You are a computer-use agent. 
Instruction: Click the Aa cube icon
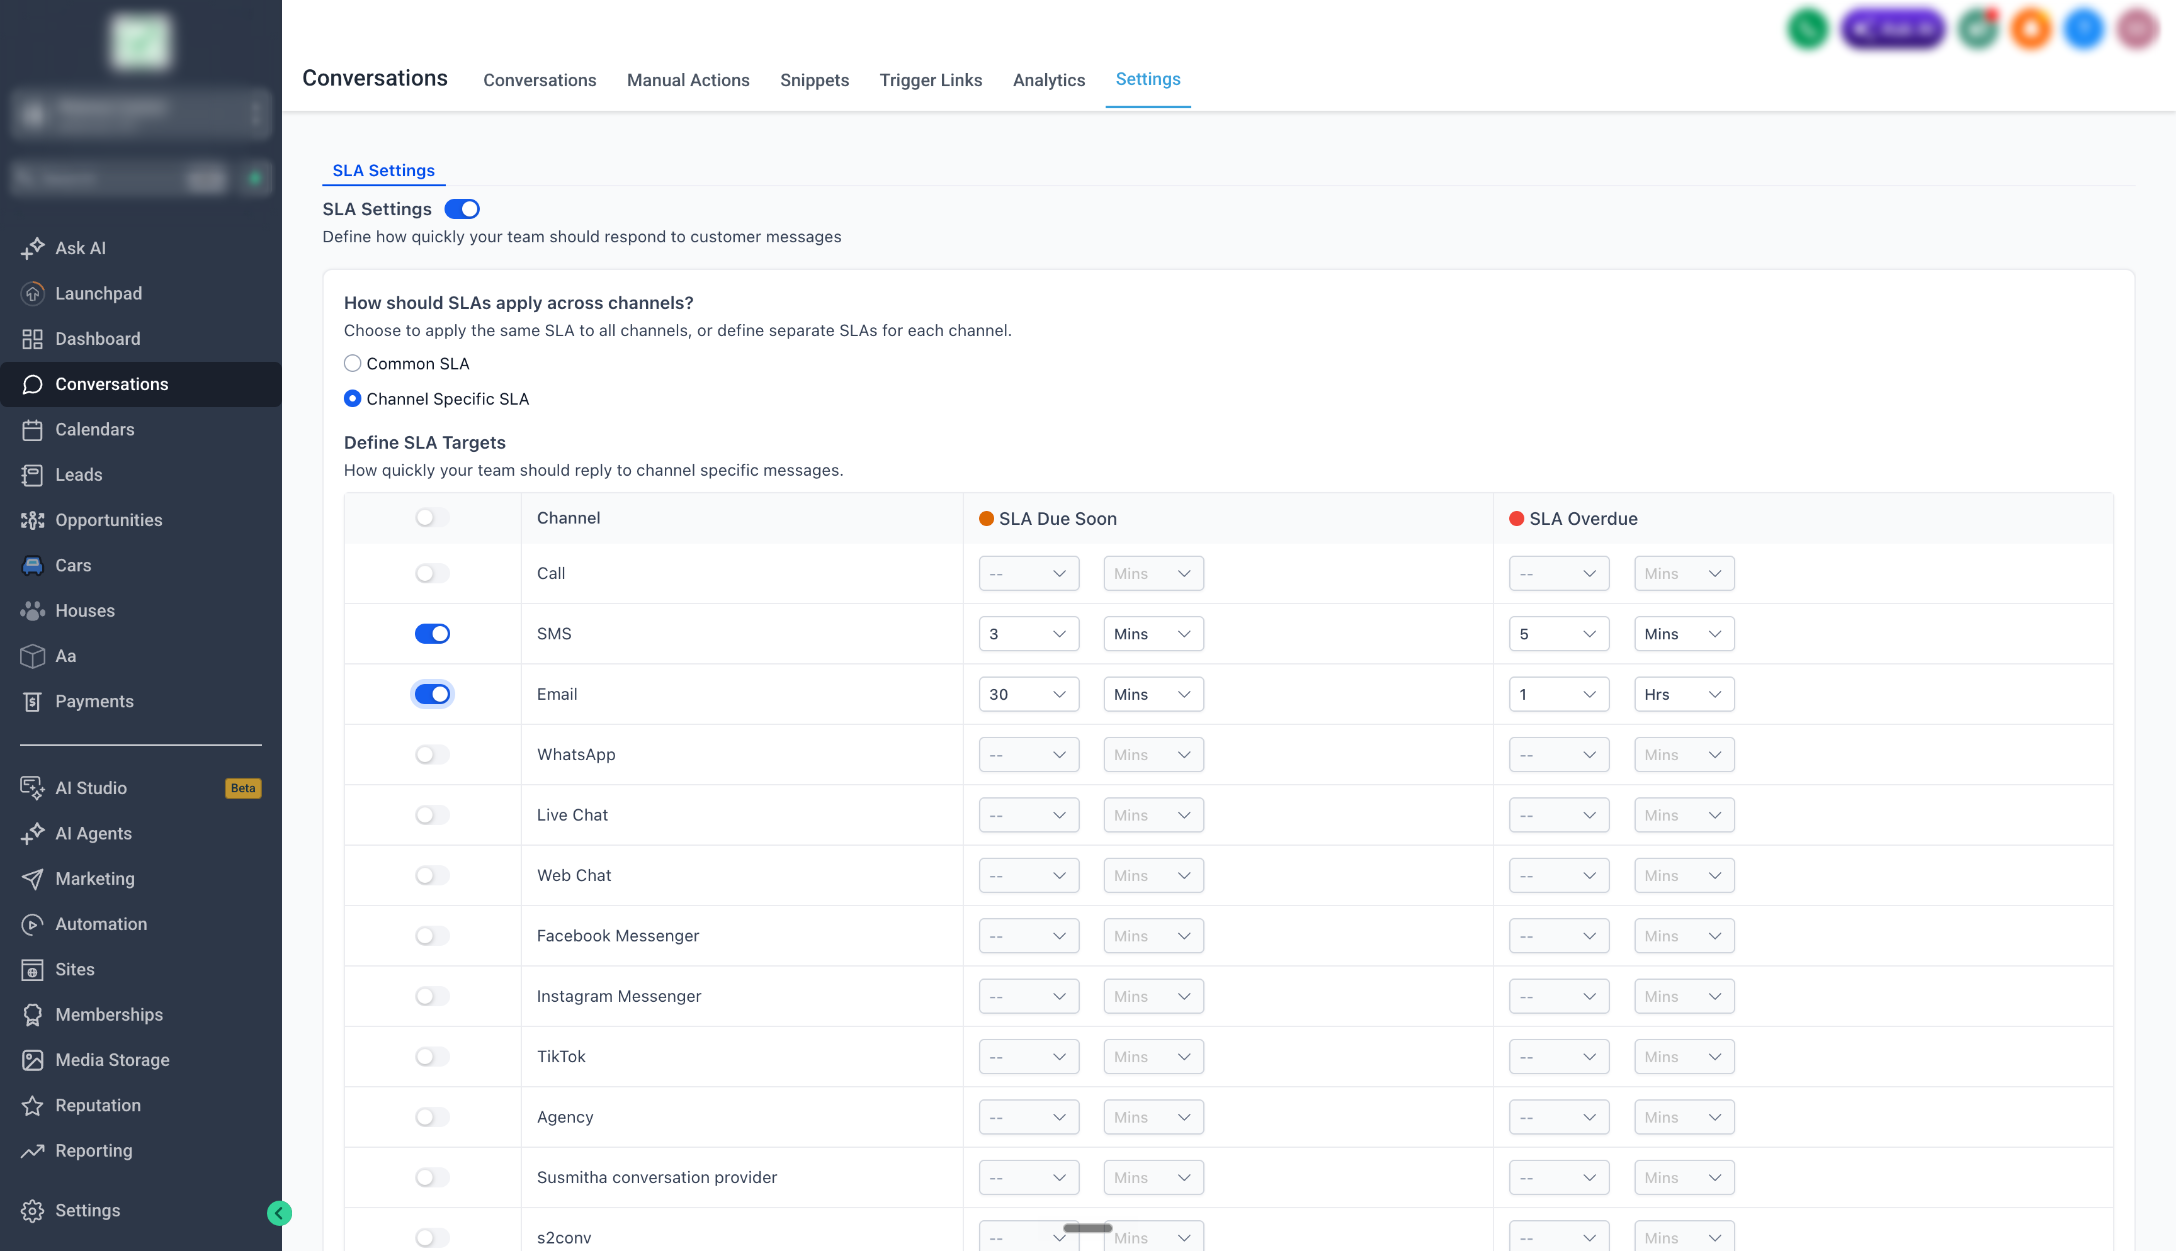pos(32,656)
